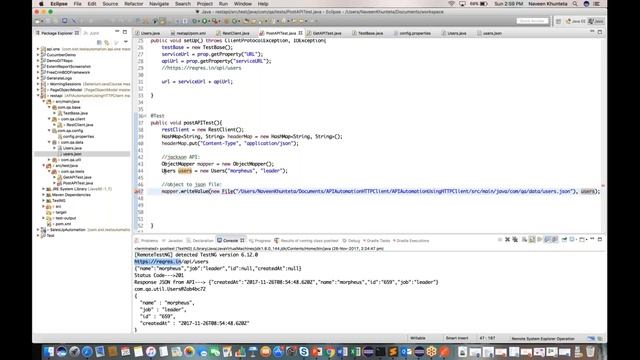Switch to Java EE perspective
The image size is (640, 360).
576,21
